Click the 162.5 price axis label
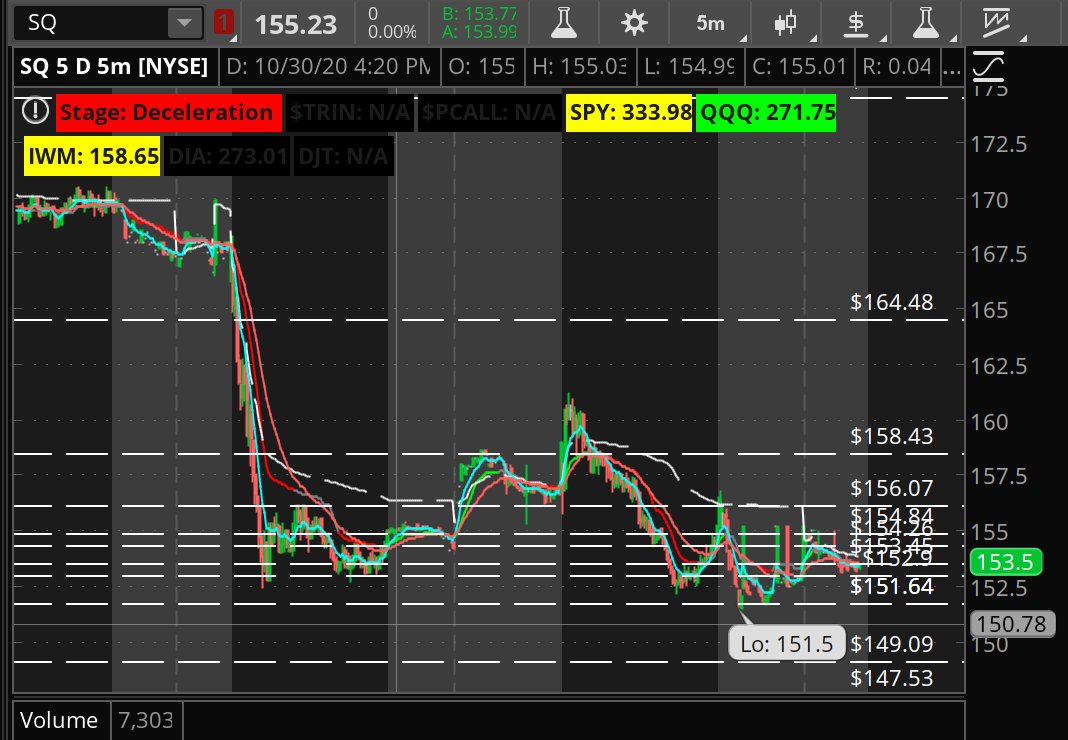This screenshot has width=1068, height=740. 999,366
